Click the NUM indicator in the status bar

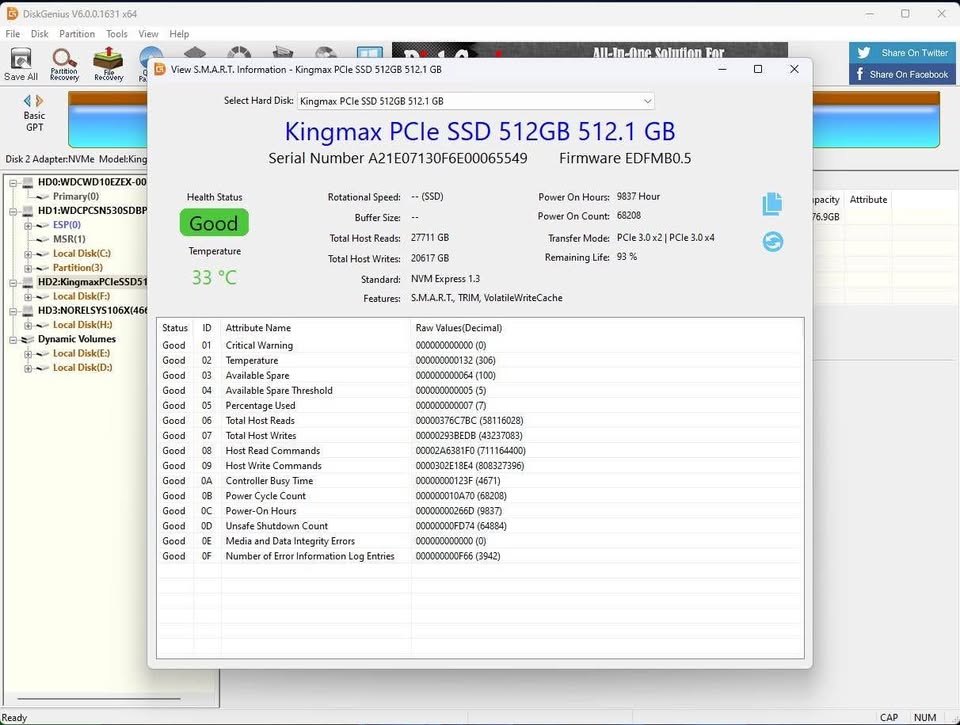(924, 718)
